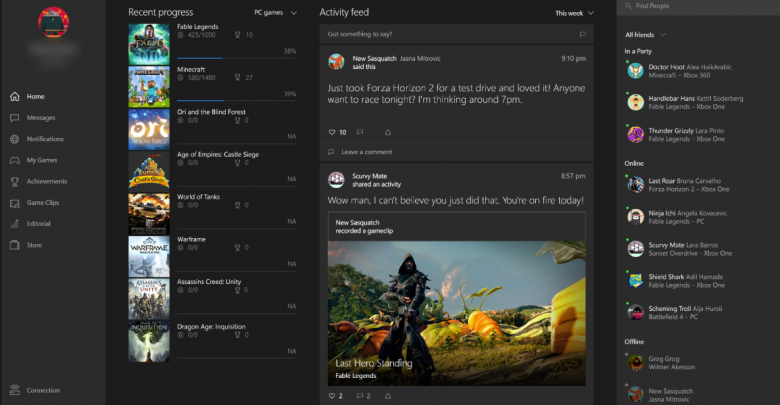This screenshot has width=780, height=405.
Task: Open Handlebar Hans avatar in friends list
Action: click(x=635, y=102)
